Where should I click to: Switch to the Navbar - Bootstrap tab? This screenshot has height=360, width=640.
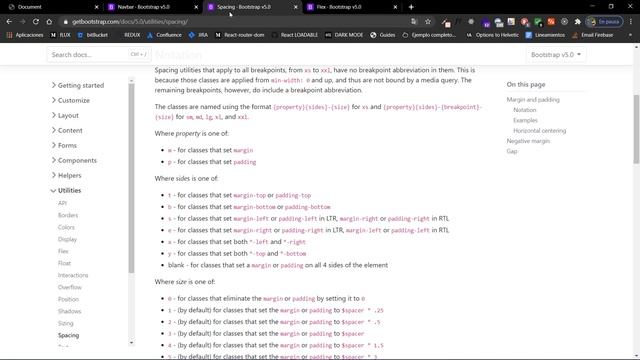pyautogui.click(x=153, y=7)
